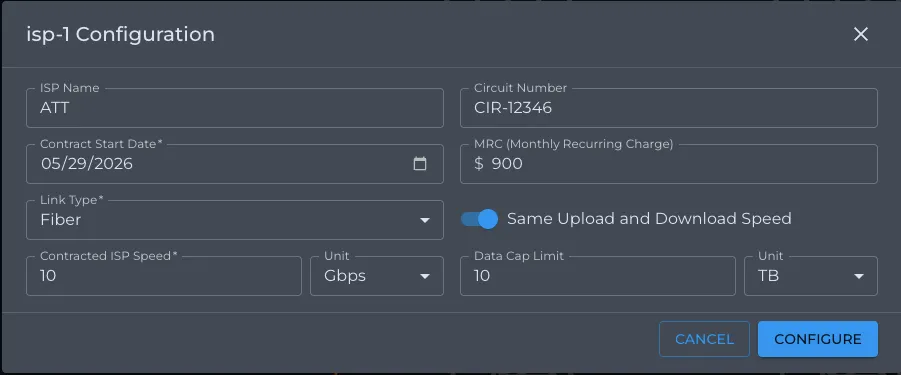Image resolution: width=901 pixels, height=375 pixels.
Task: Open the Gbps speed unit dropdown
Action: coord(377,276)
